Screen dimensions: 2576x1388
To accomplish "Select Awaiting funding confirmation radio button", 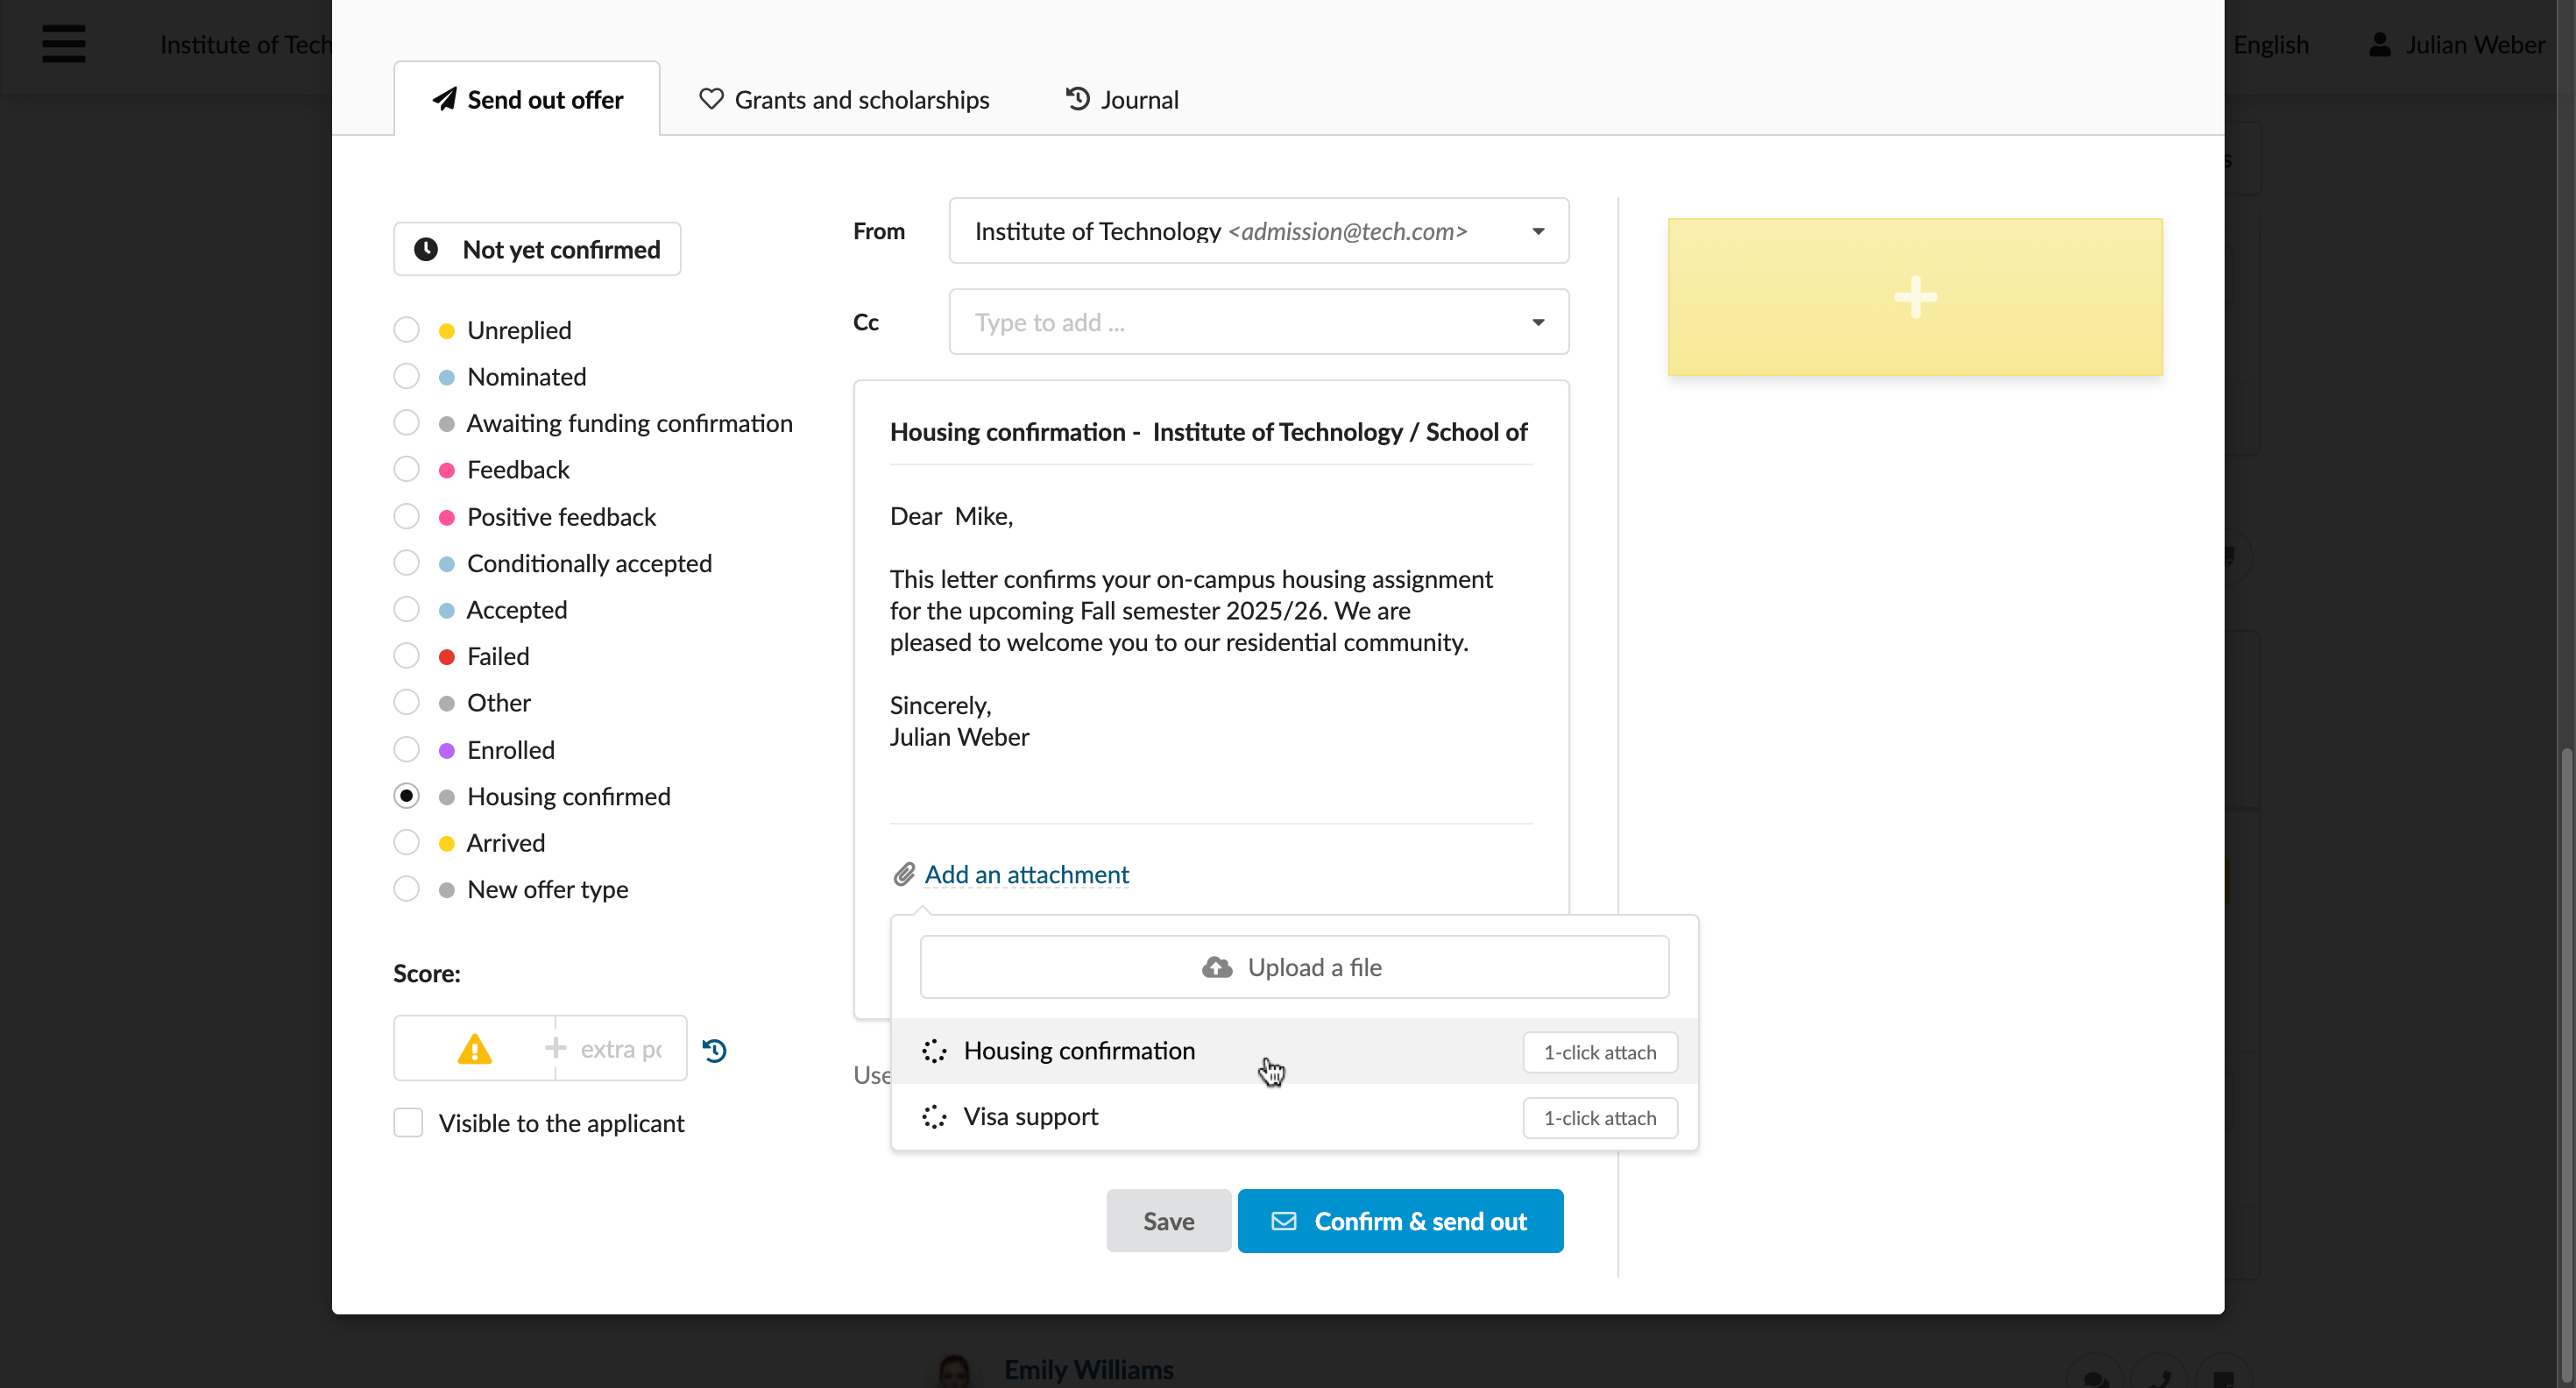I will (x=406, y=423).
